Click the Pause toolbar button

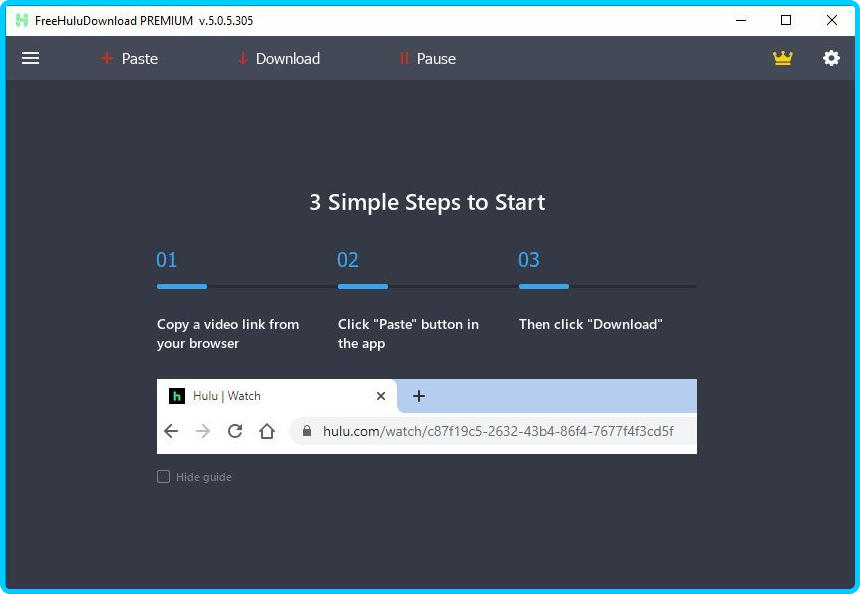click(427, 59)
